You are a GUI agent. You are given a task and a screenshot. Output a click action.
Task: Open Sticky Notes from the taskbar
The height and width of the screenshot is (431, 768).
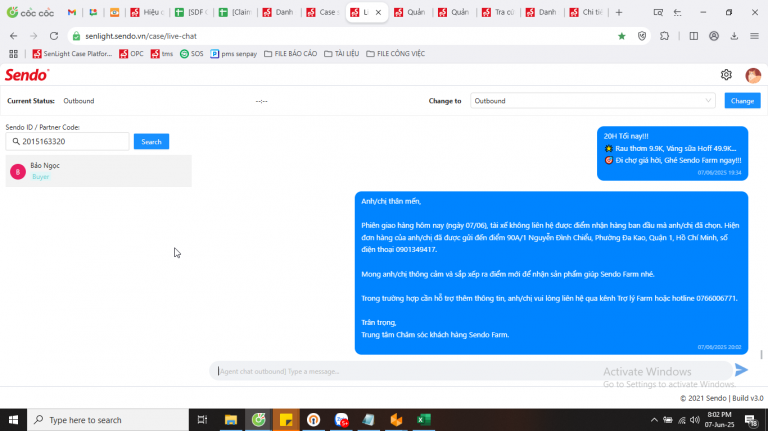point(286,420)
